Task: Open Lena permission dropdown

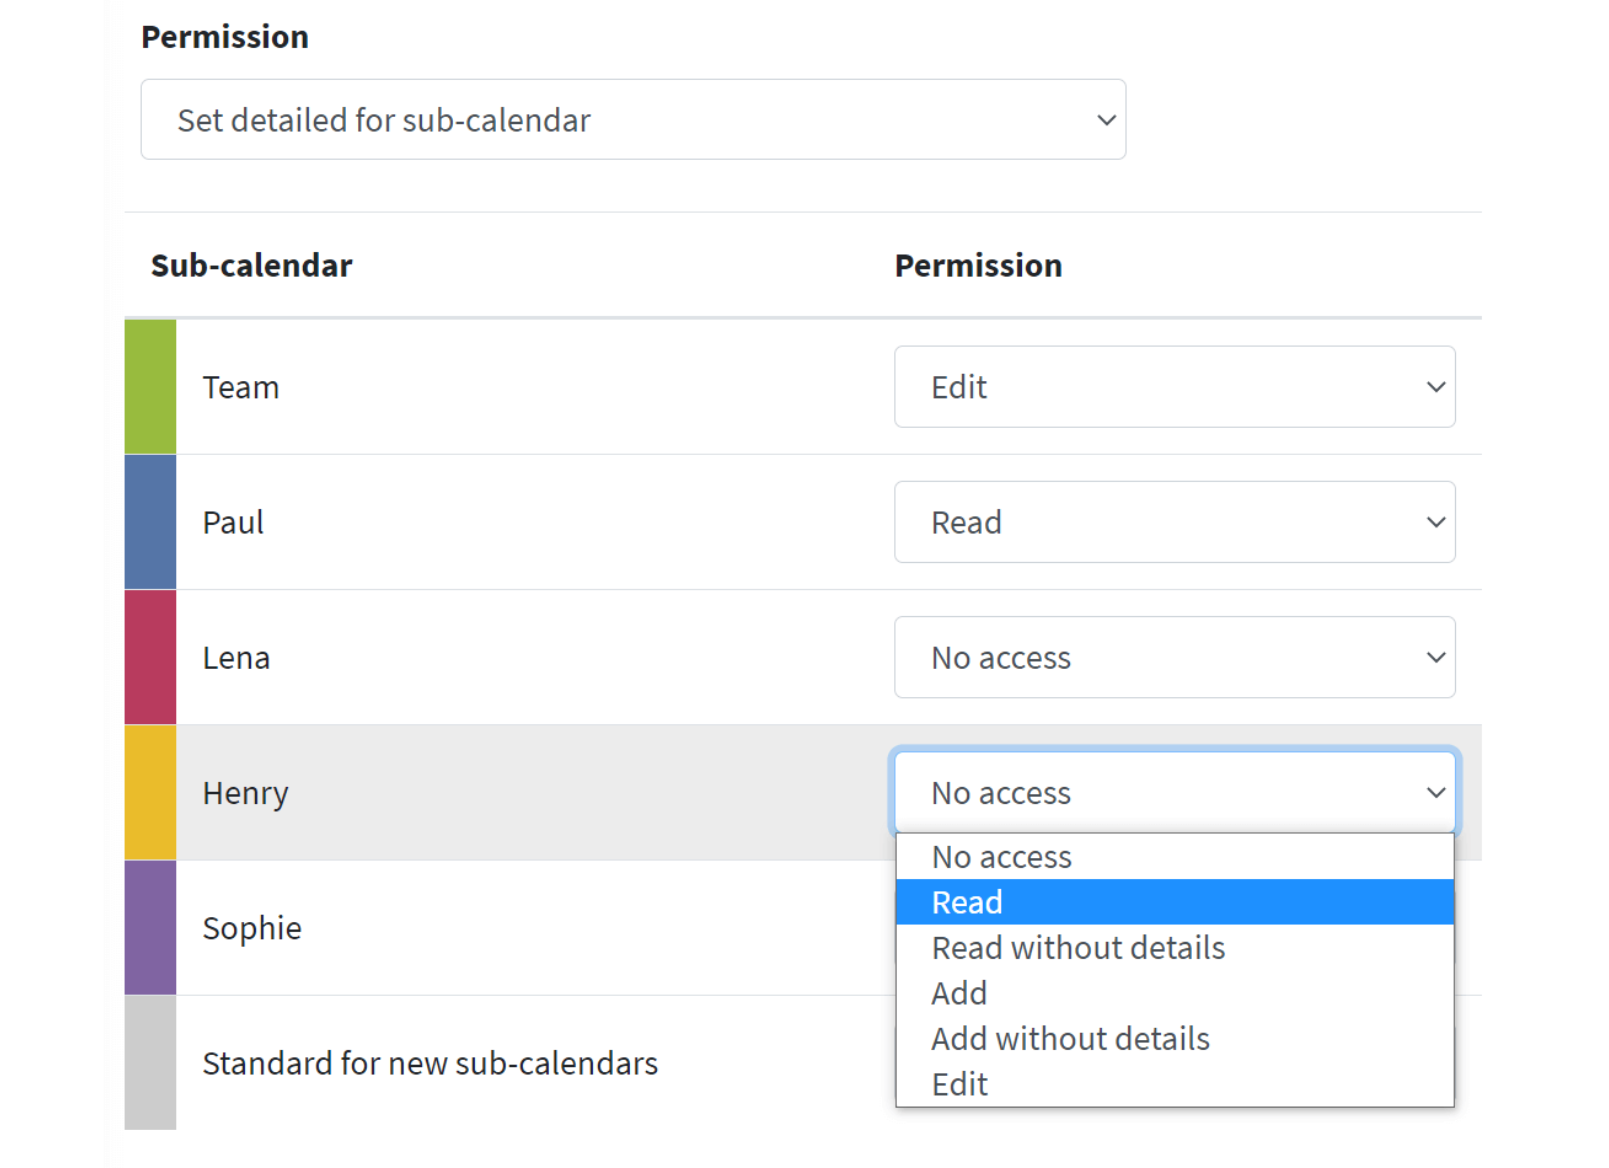Action: click(x=1174, y=657)
